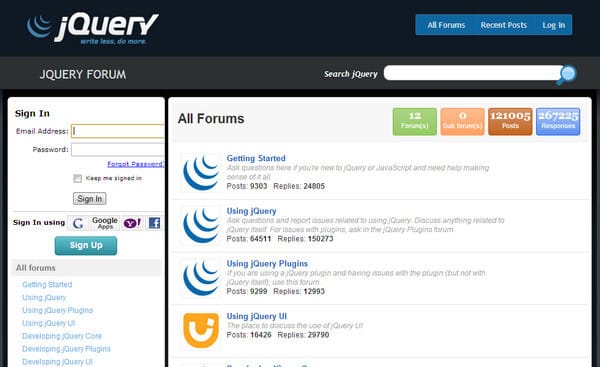The height and width of the screenshot is (367, 600).
Task: Click the teal Sign Up button
Action: click(86, 245)
